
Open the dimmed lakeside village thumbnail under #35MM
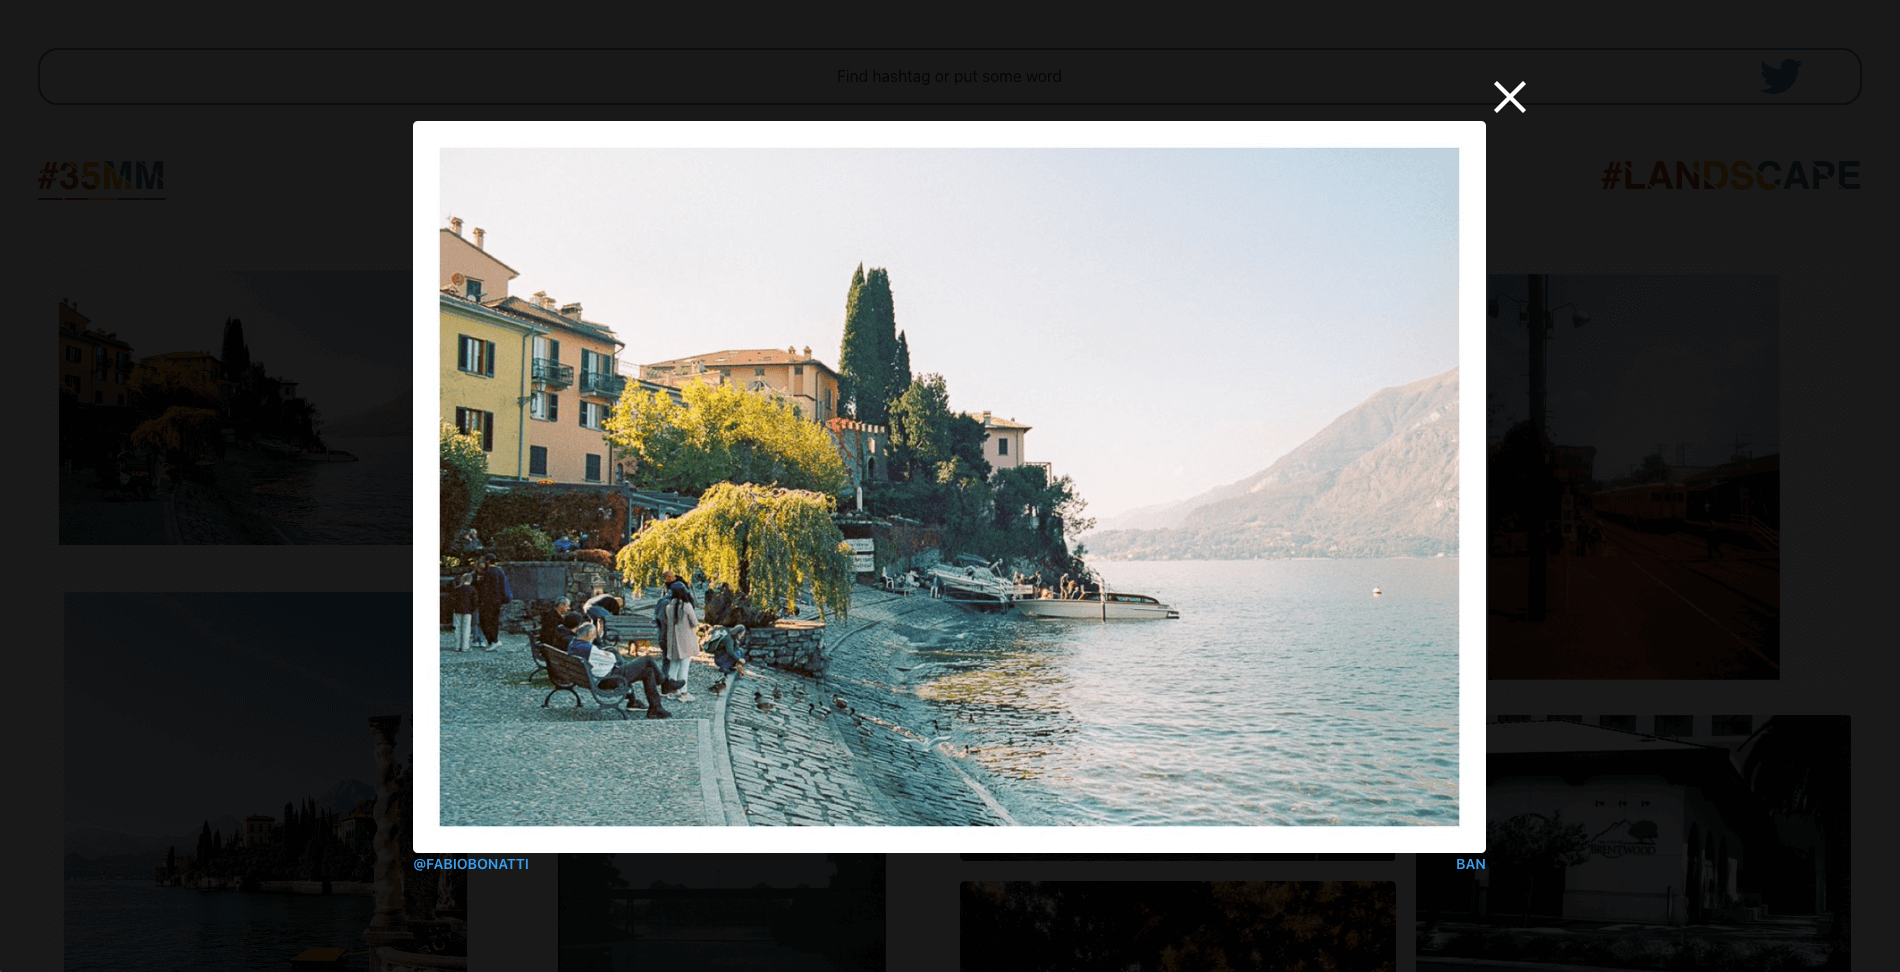coord(236,408)
